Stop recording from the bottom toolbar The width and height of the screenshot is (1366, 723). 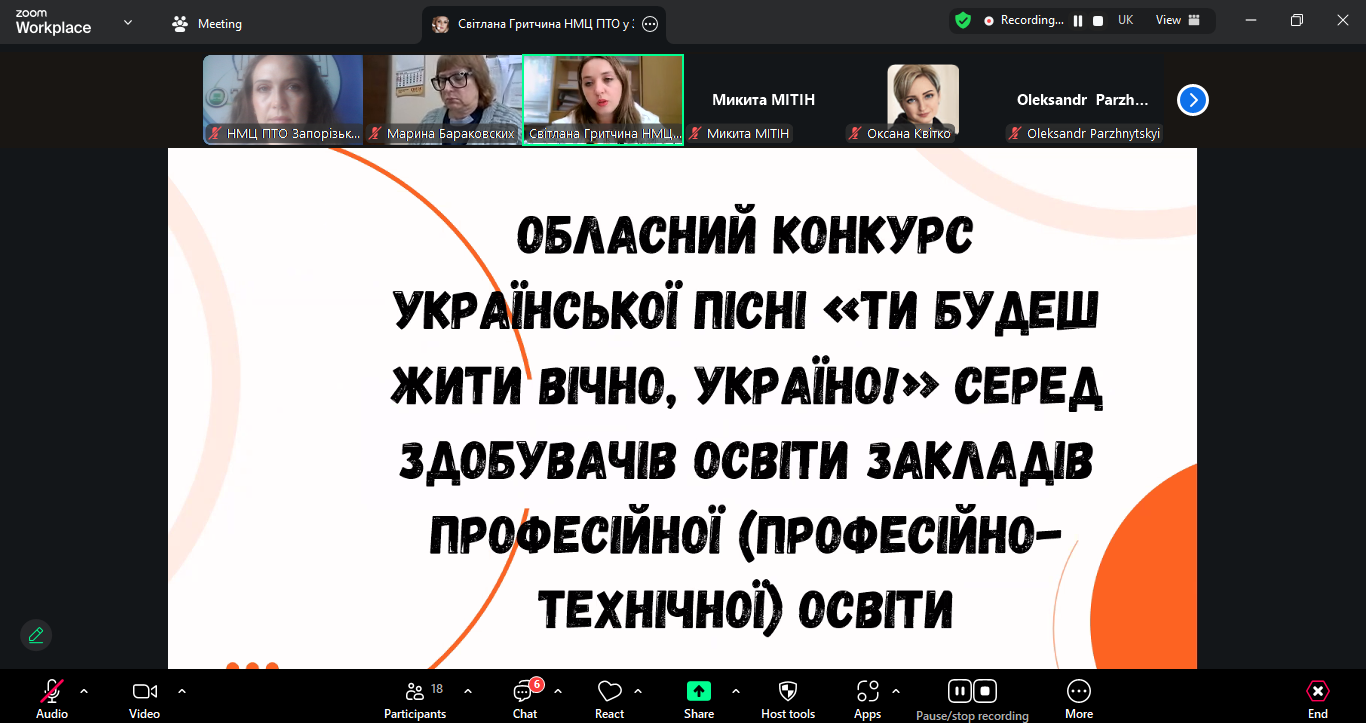tap(985, 691)
